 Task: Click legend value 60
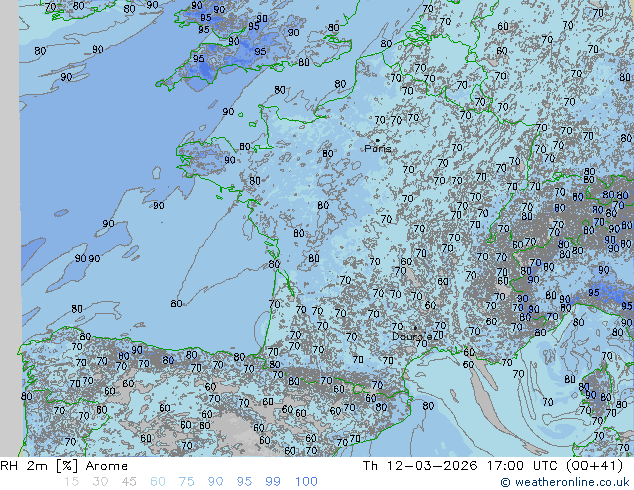click(x=158, y=482)
